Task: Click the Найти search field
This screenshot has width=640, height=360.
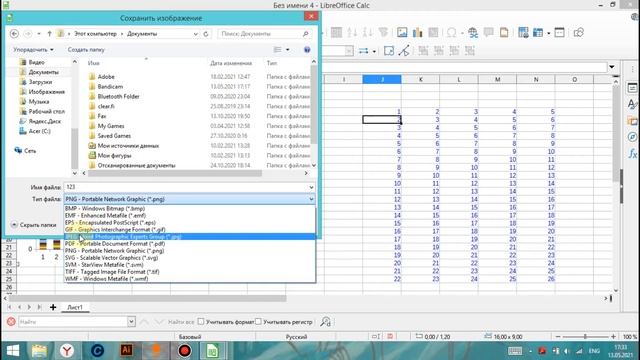Action: [x=73, y=322]
